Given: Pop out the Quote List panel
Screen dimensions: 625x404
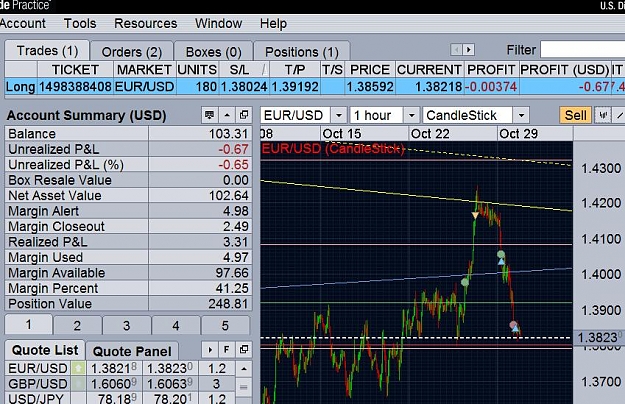Looking at the screenshot, I should pyautogui.click(x=244, y=350).
